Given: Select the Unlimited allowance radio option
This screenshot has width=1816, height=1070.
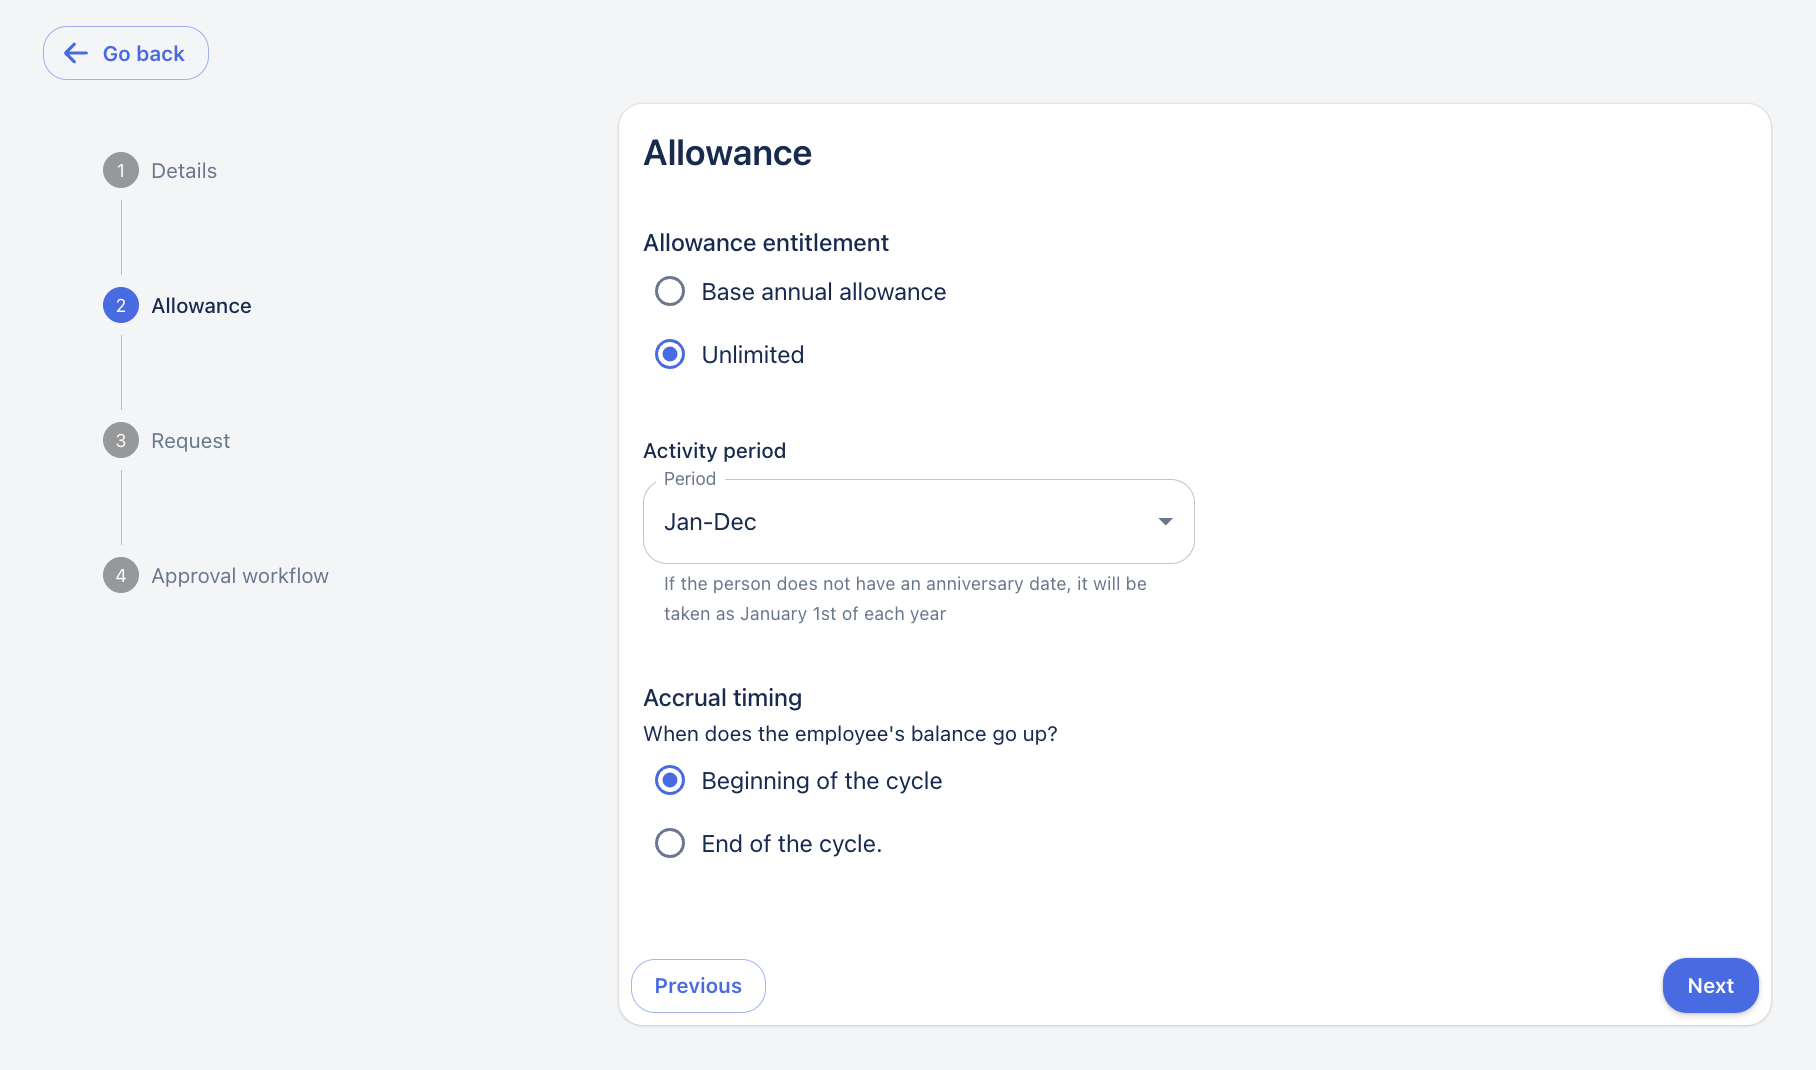Looking at the screenshot, I should click(670, 355).
